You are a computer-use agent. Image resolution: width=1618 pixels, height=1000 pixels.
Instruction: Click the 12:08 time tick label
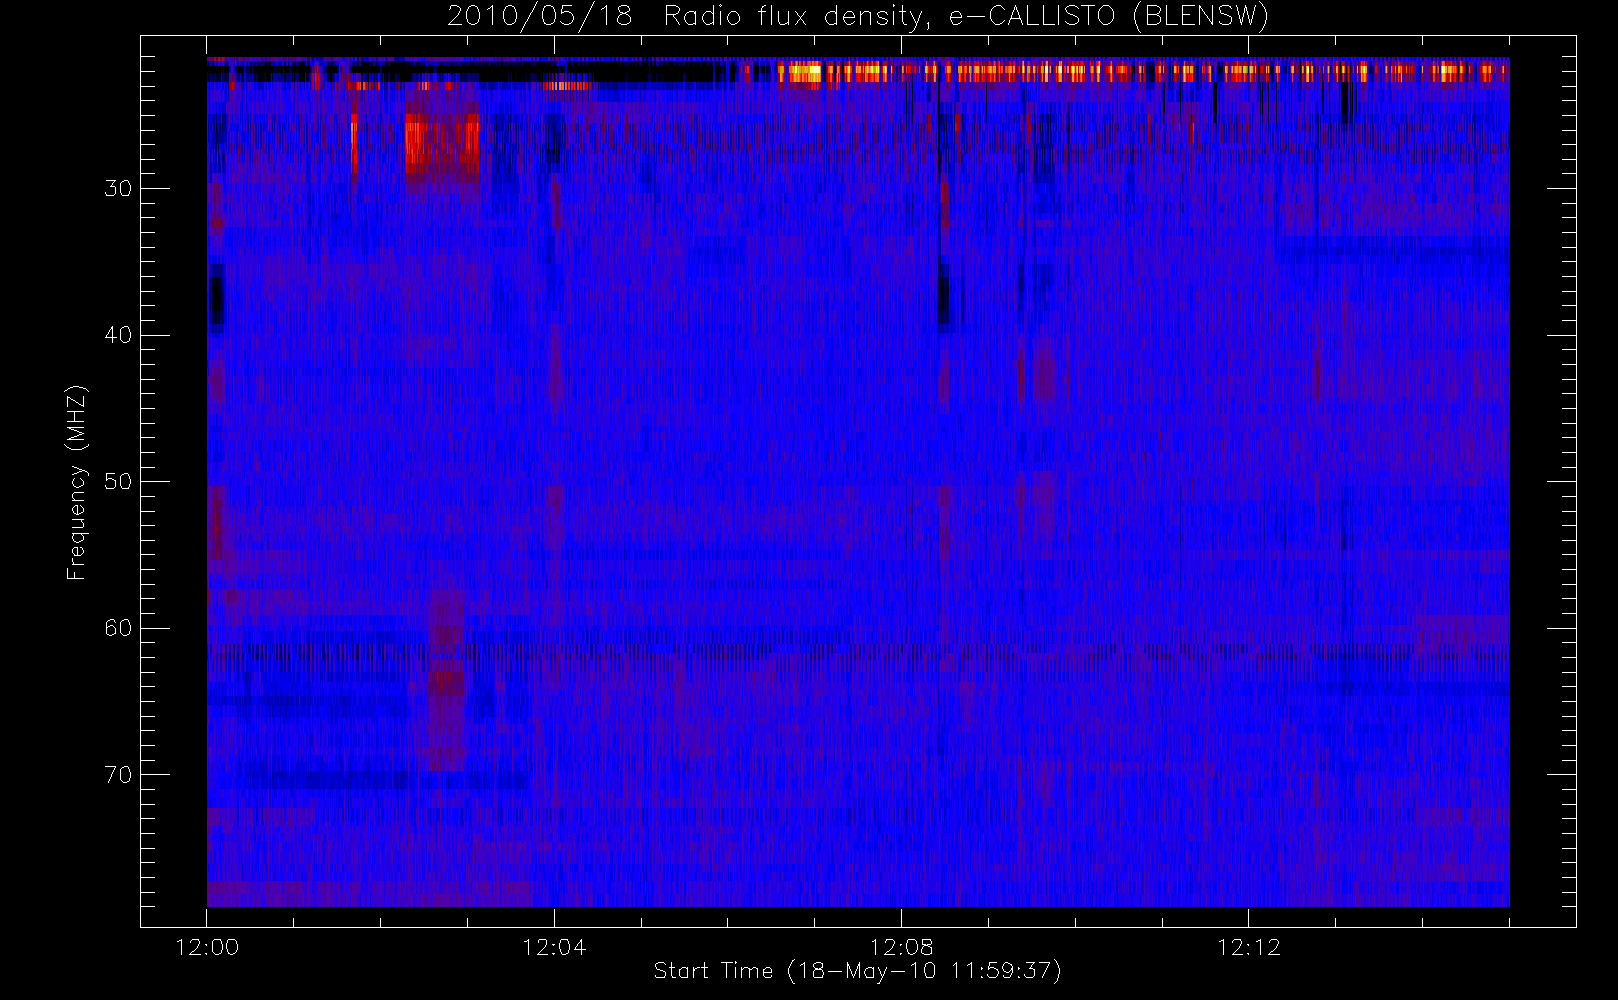click(x=901, y=947)
